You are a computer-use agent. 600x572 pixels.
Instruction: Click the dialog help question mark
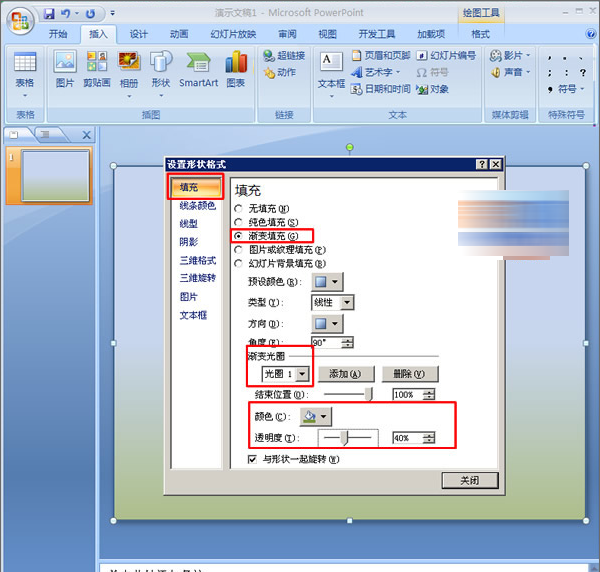(482, 165)
